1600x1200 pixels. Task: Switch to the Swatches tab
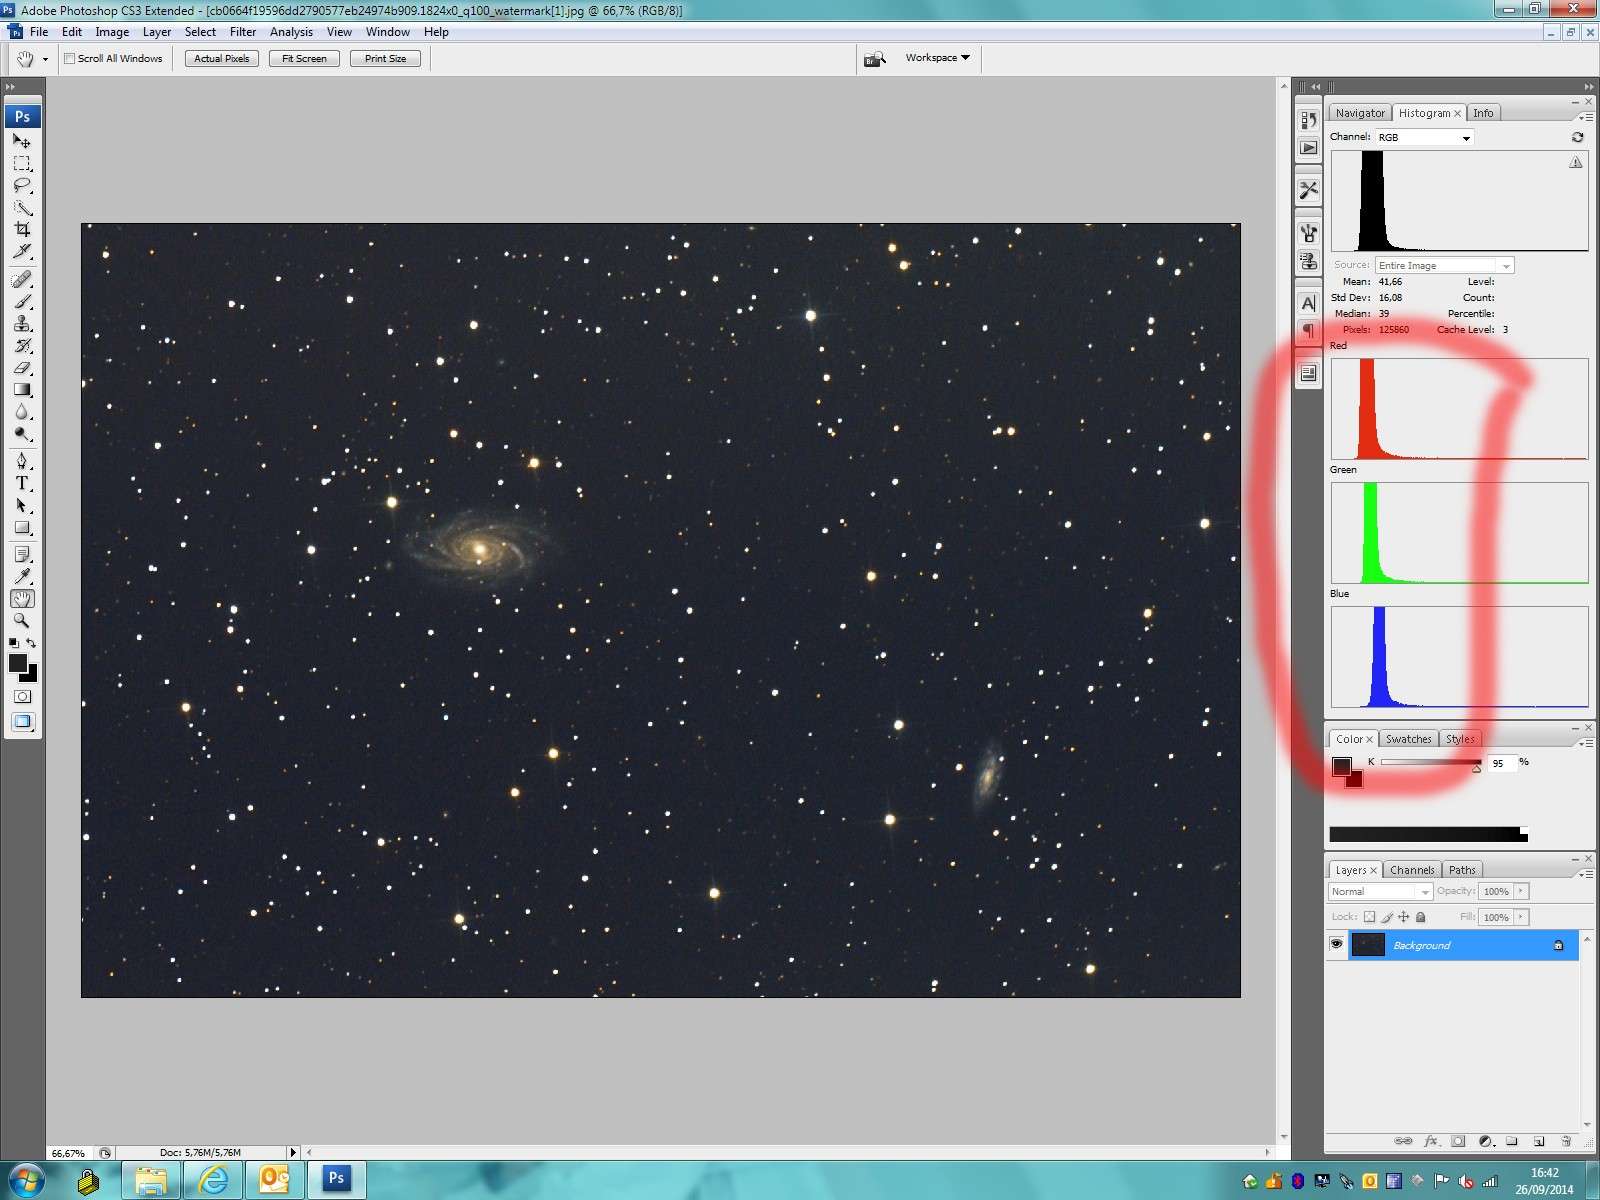[x=1408, y=739]
